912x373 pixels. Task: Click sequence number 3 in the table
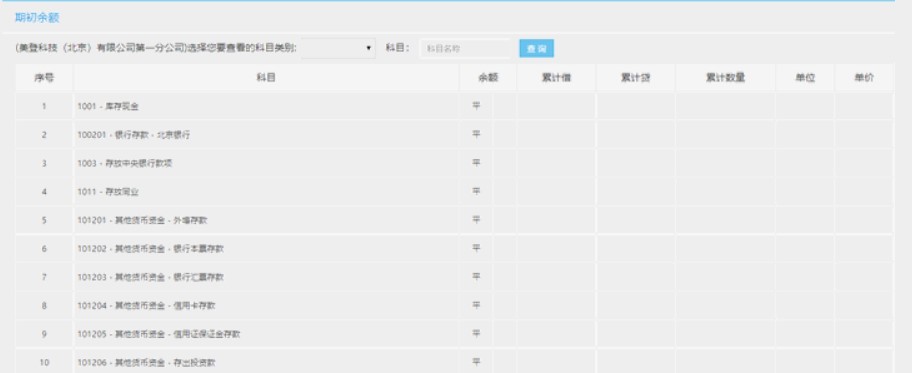click(44, 164)
